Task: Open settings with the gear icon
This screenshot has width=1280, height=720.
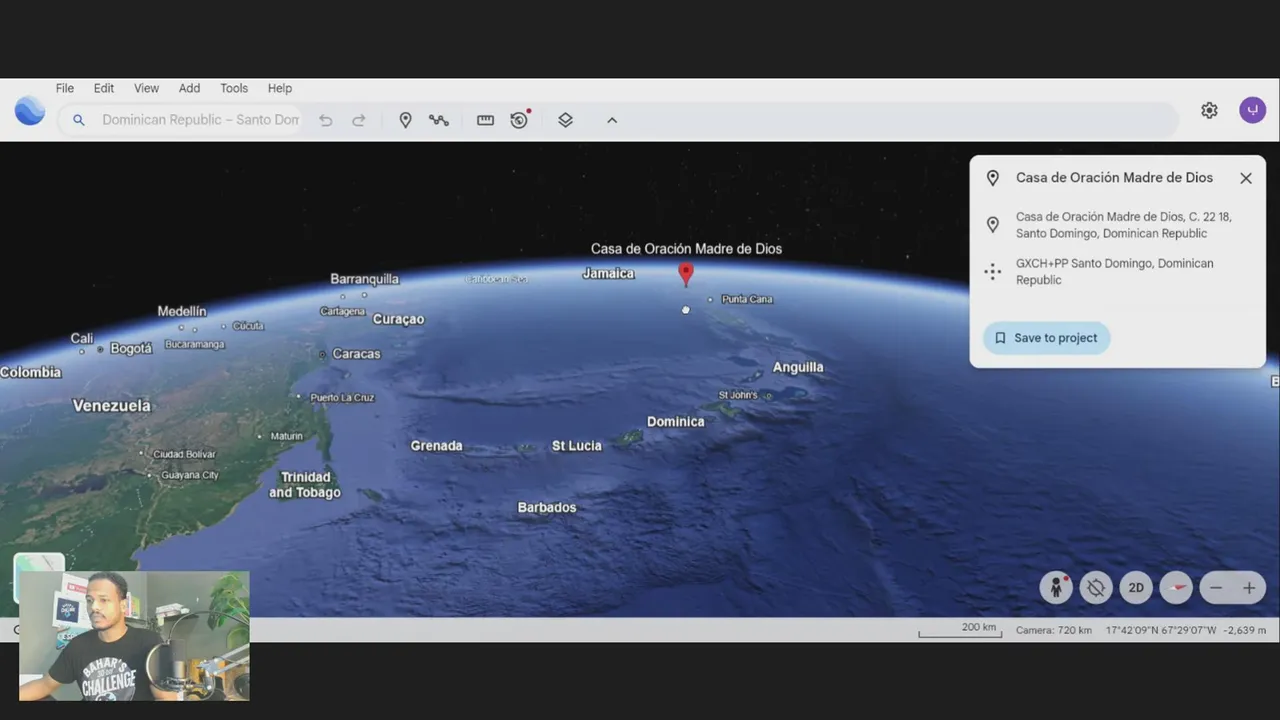Action: tap(1209, 110)
